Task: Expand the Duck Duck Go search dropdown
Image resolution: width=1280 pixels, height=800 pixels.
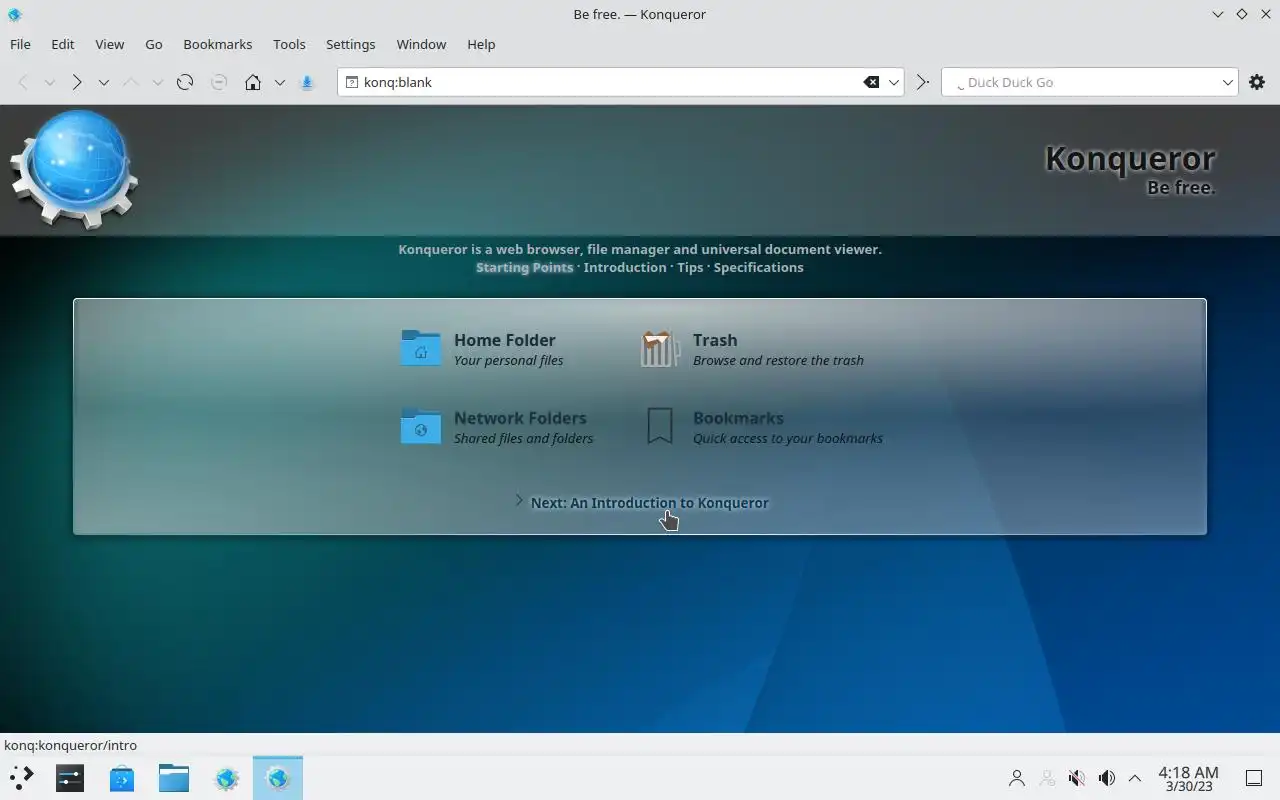Action: click(1227, 82)
